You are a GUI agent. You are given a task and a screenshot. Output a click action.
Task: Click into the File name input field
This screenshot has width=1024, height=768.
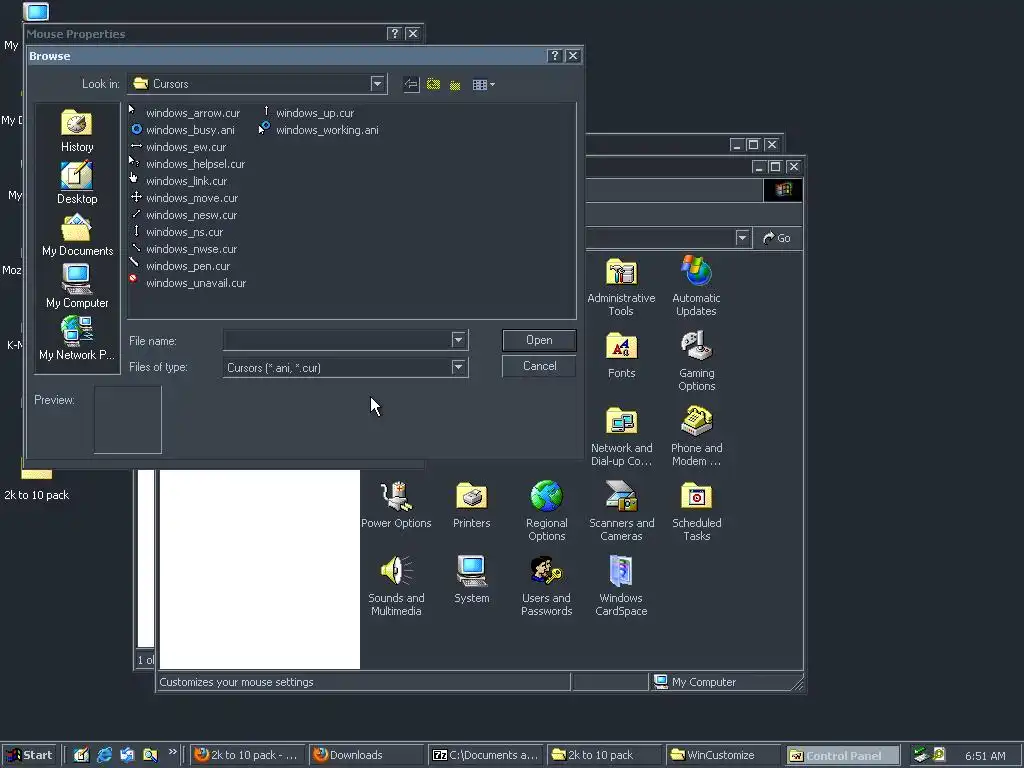[337, 340]
